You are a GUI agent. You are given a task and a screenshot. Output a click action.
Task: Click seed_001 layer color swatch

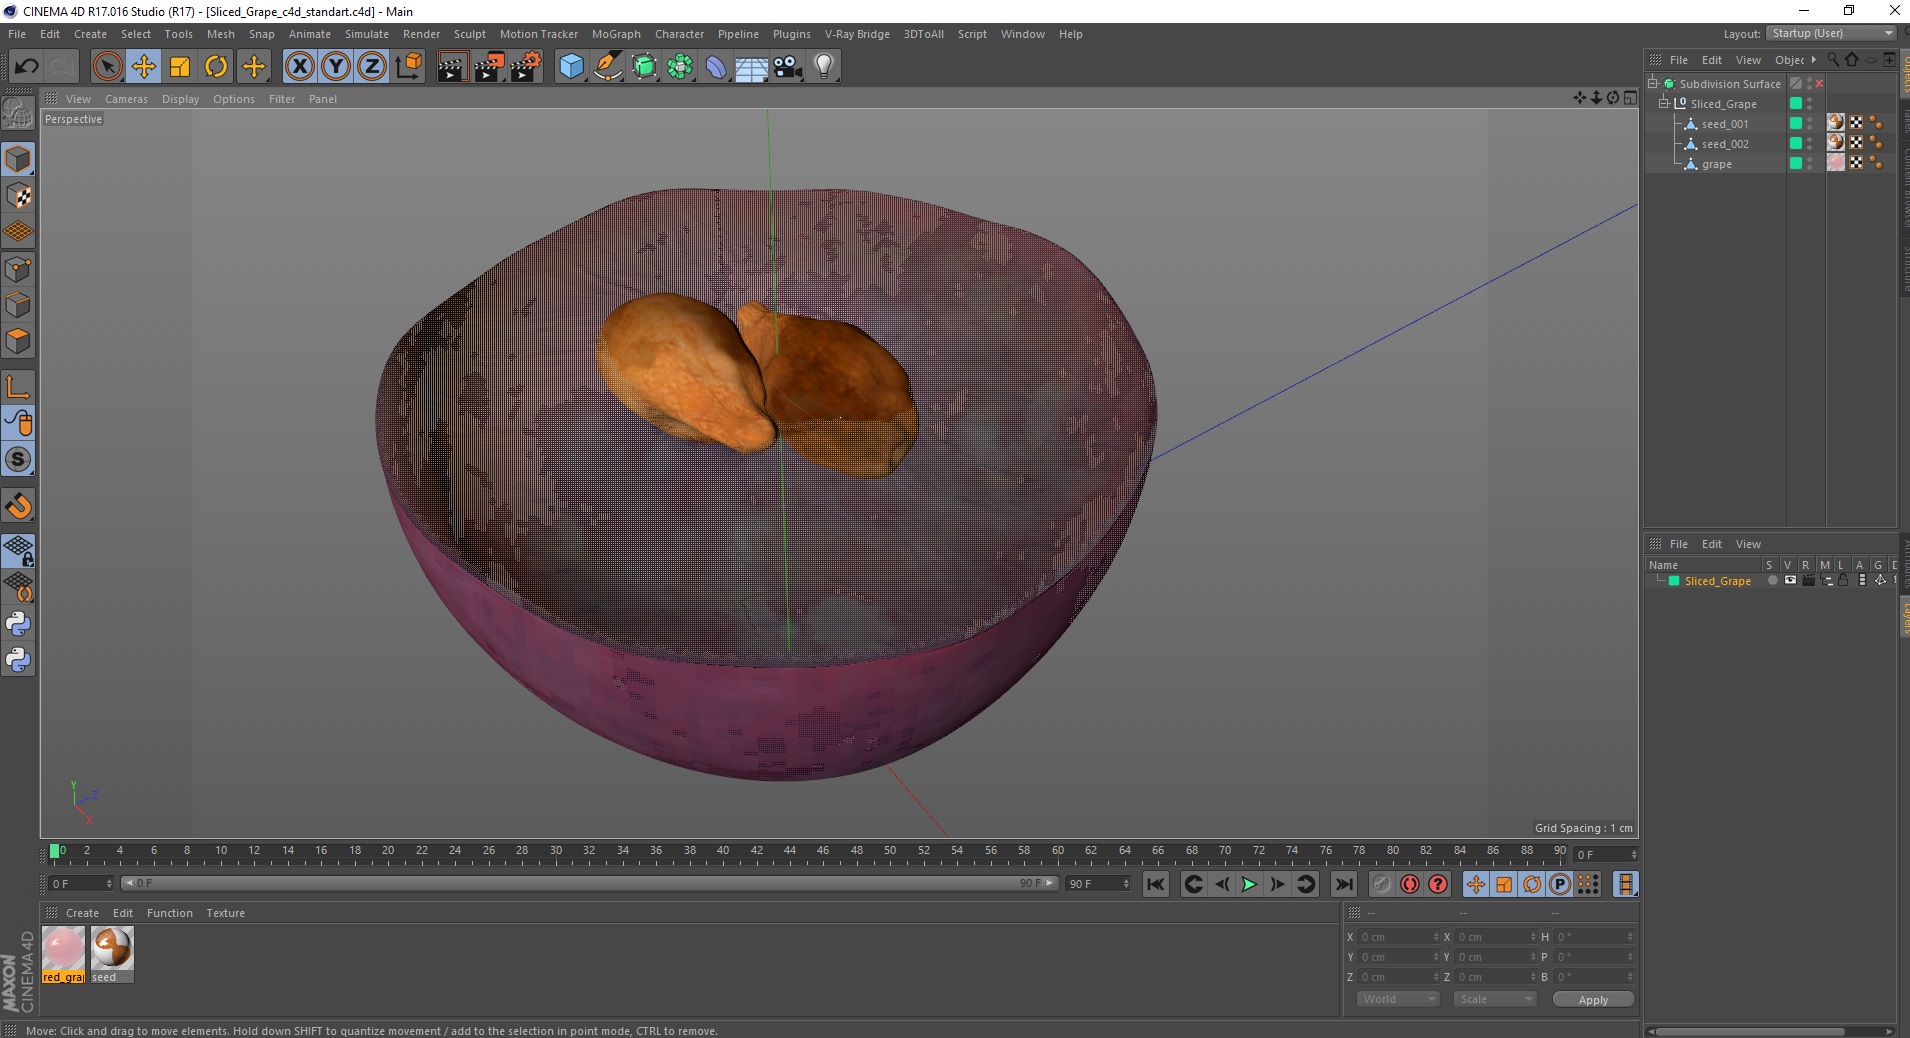point(1796,124)
